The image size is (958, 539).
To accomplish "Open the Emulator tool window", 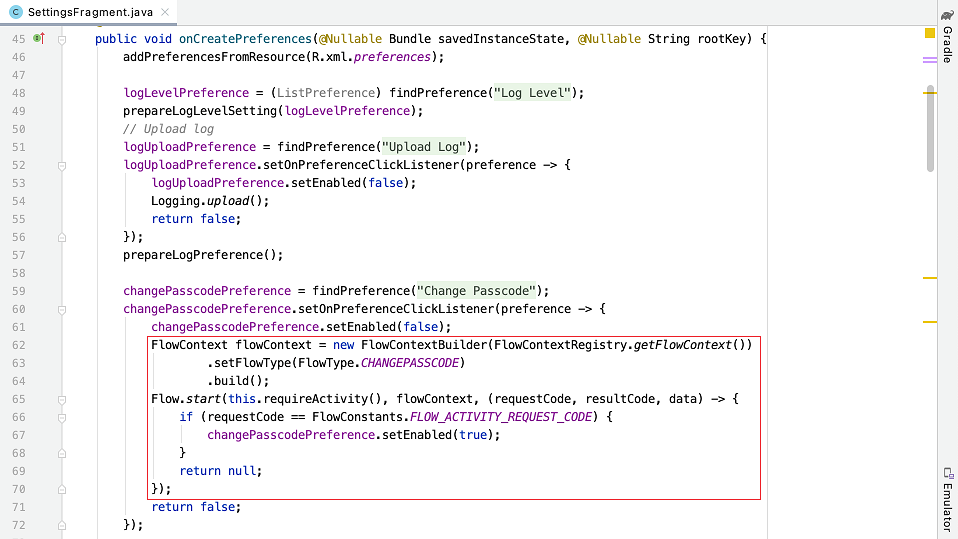I will [x=948, y=499].
